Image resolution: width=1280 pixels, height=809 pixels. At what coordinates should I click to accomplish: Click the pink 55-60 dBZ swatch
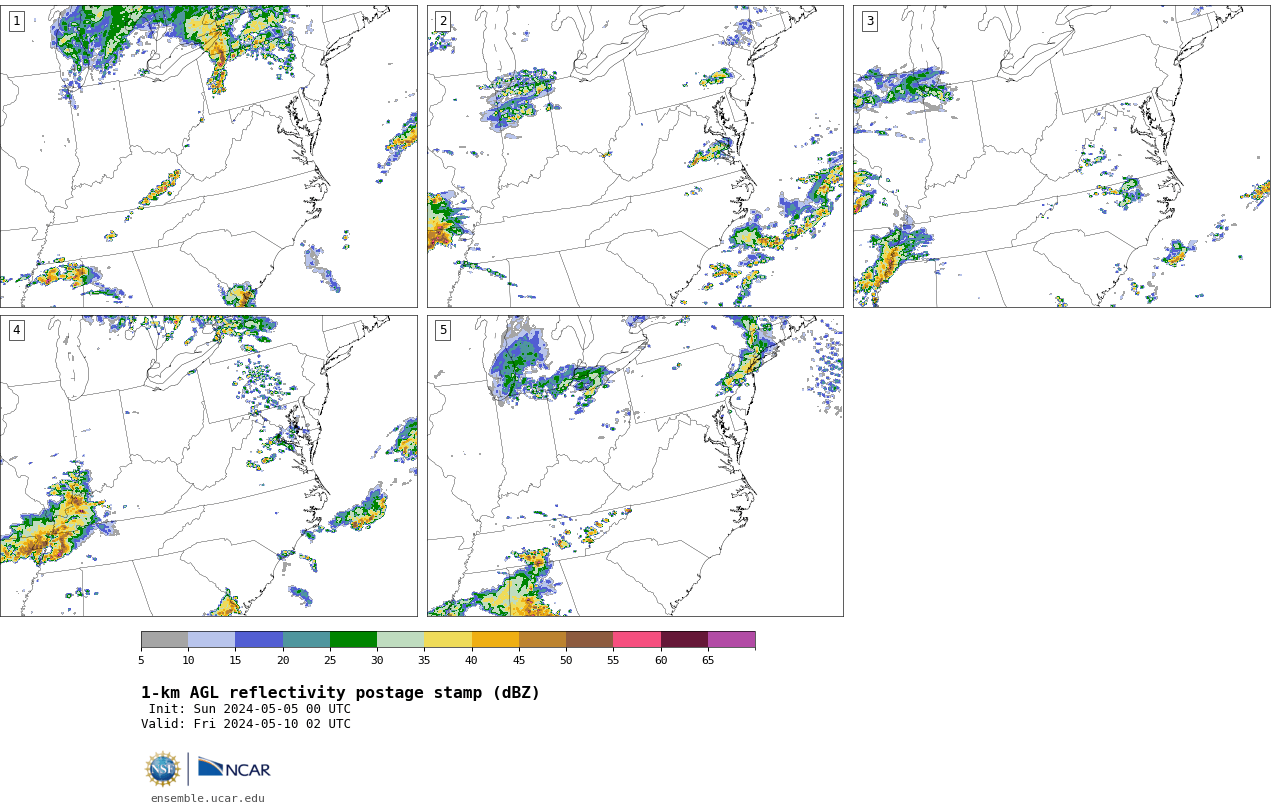point(637,640)
